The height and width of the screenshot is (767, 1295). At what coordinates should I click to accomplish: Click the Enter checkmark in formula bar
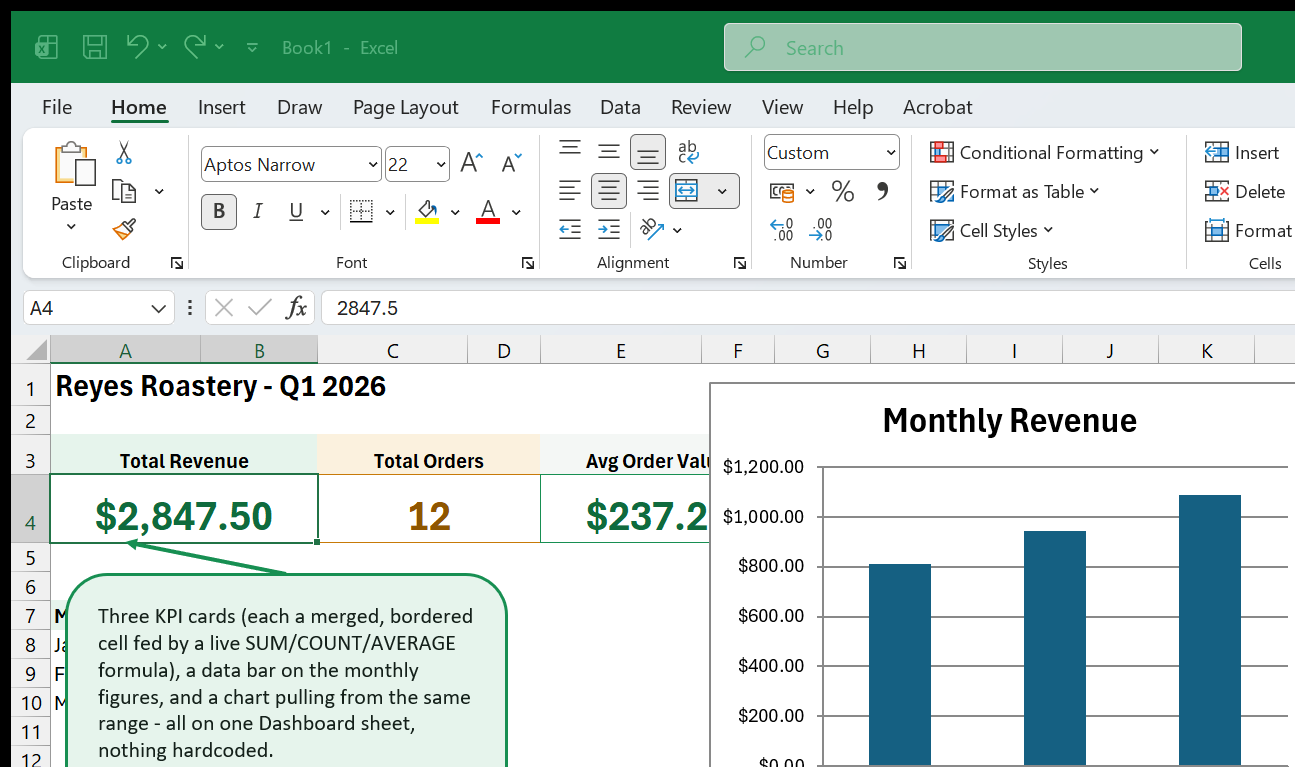pos(260,308)
